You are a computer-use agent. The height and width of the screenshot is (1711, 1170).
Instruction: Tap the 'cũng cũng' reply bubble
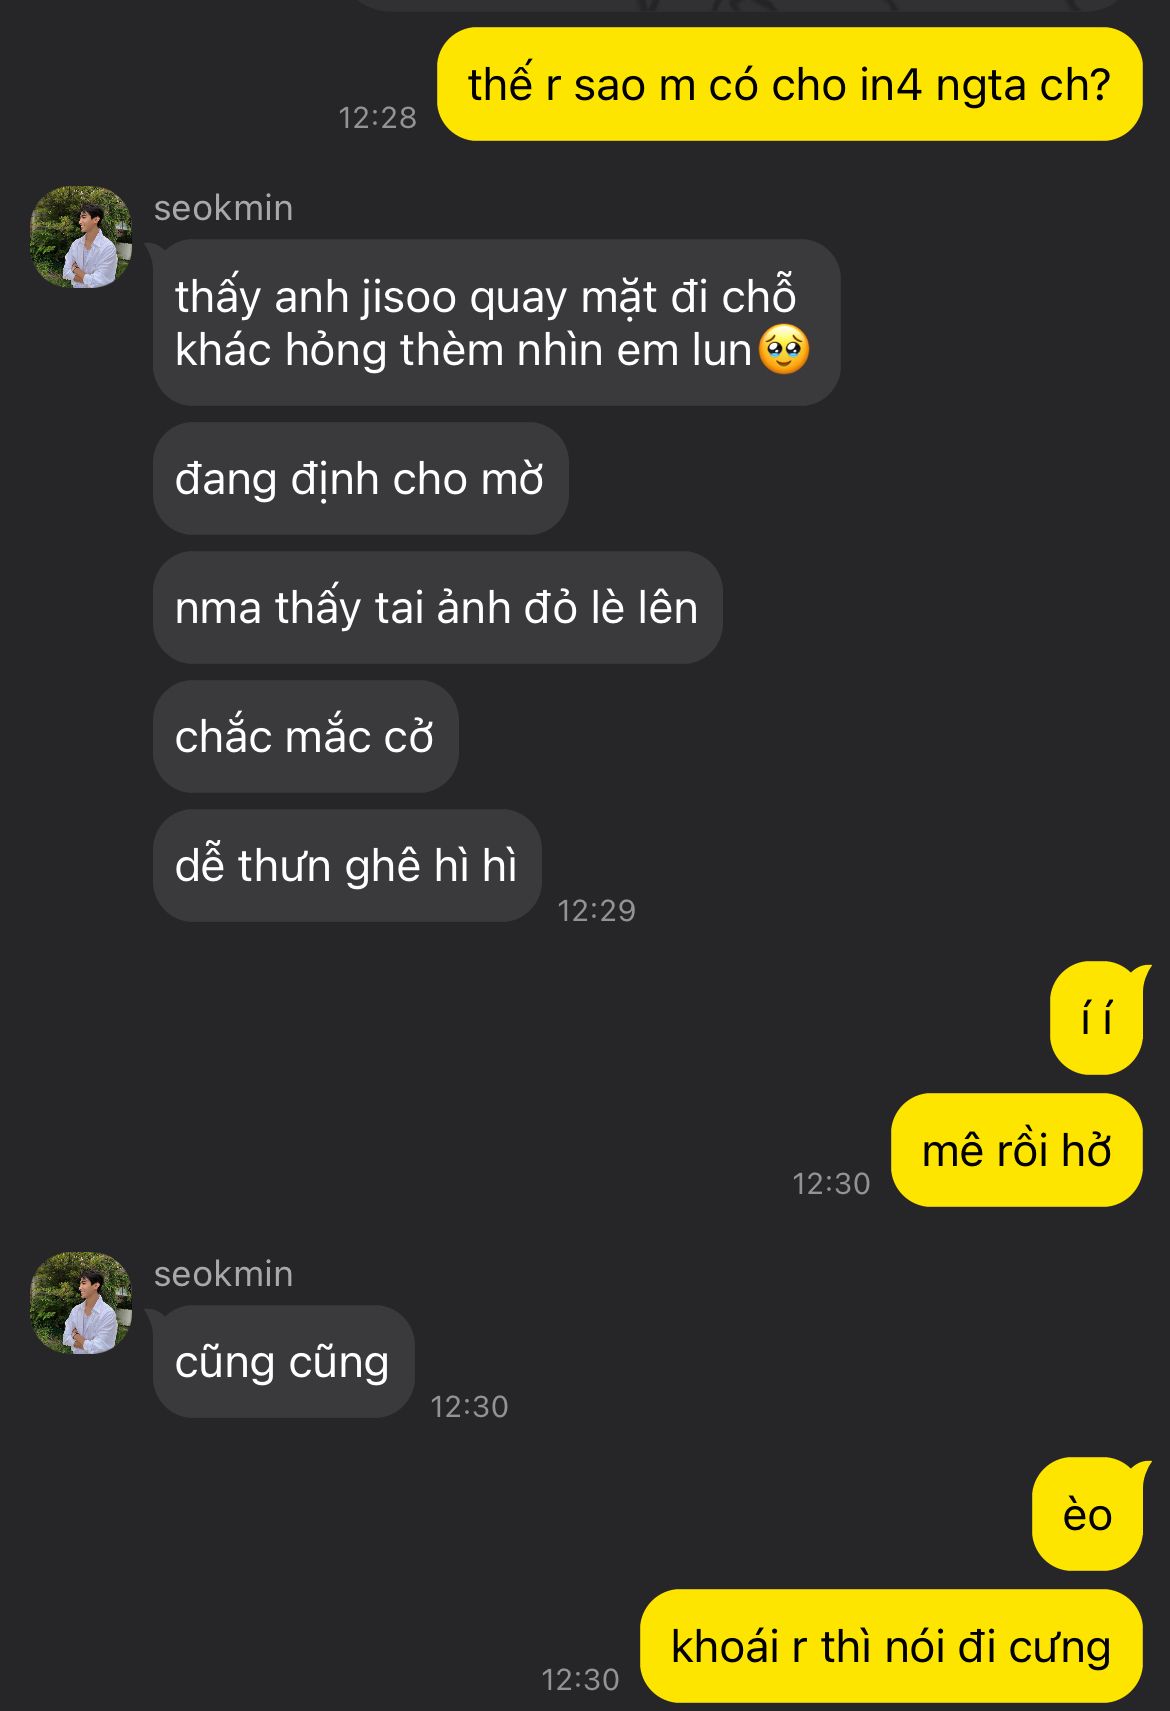pos(283,1362)
